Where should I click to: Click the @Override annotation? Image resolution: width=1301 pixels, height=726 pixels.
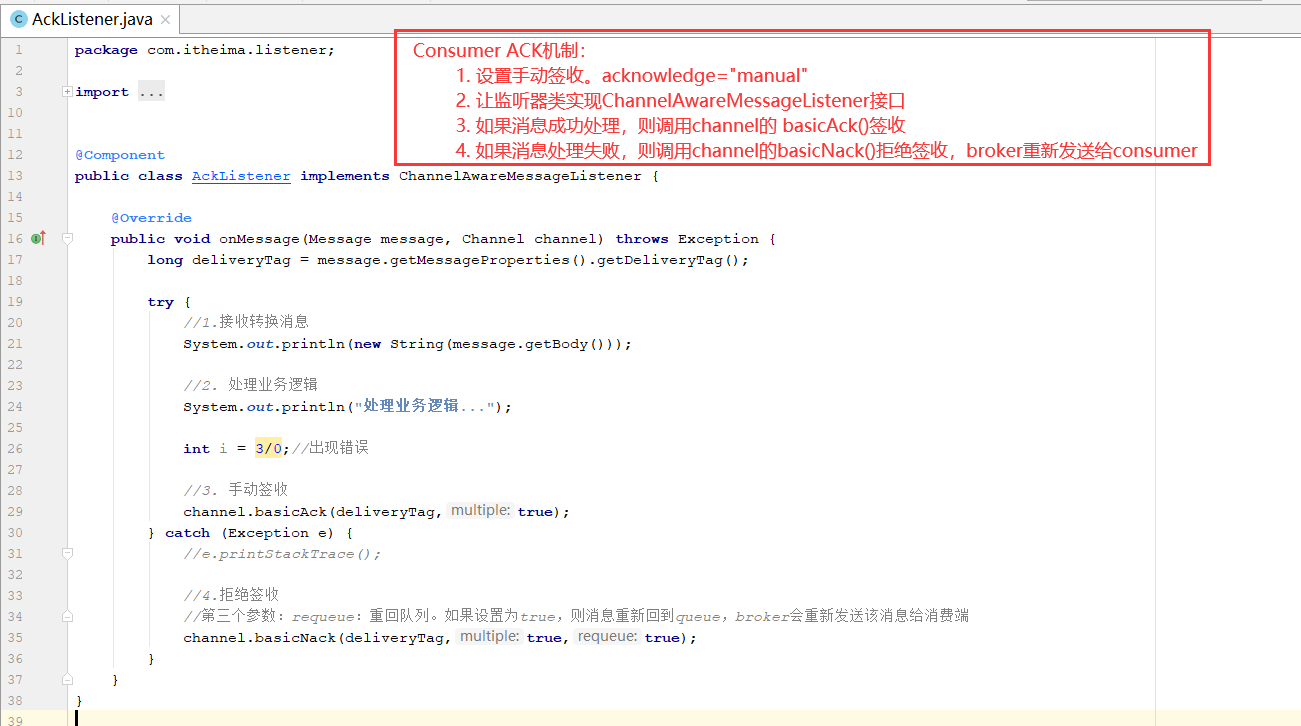click(x=151, y=218)
